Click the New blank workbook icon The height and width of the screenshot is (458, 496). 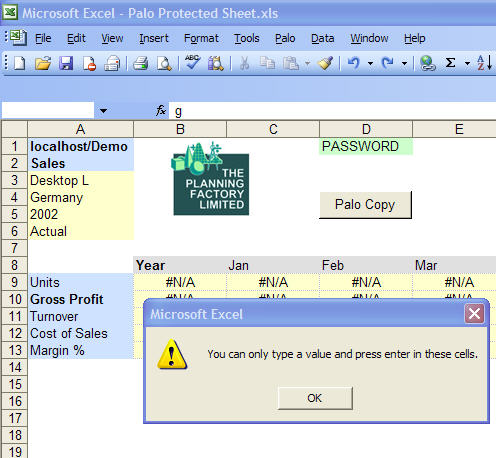point(19,63)
